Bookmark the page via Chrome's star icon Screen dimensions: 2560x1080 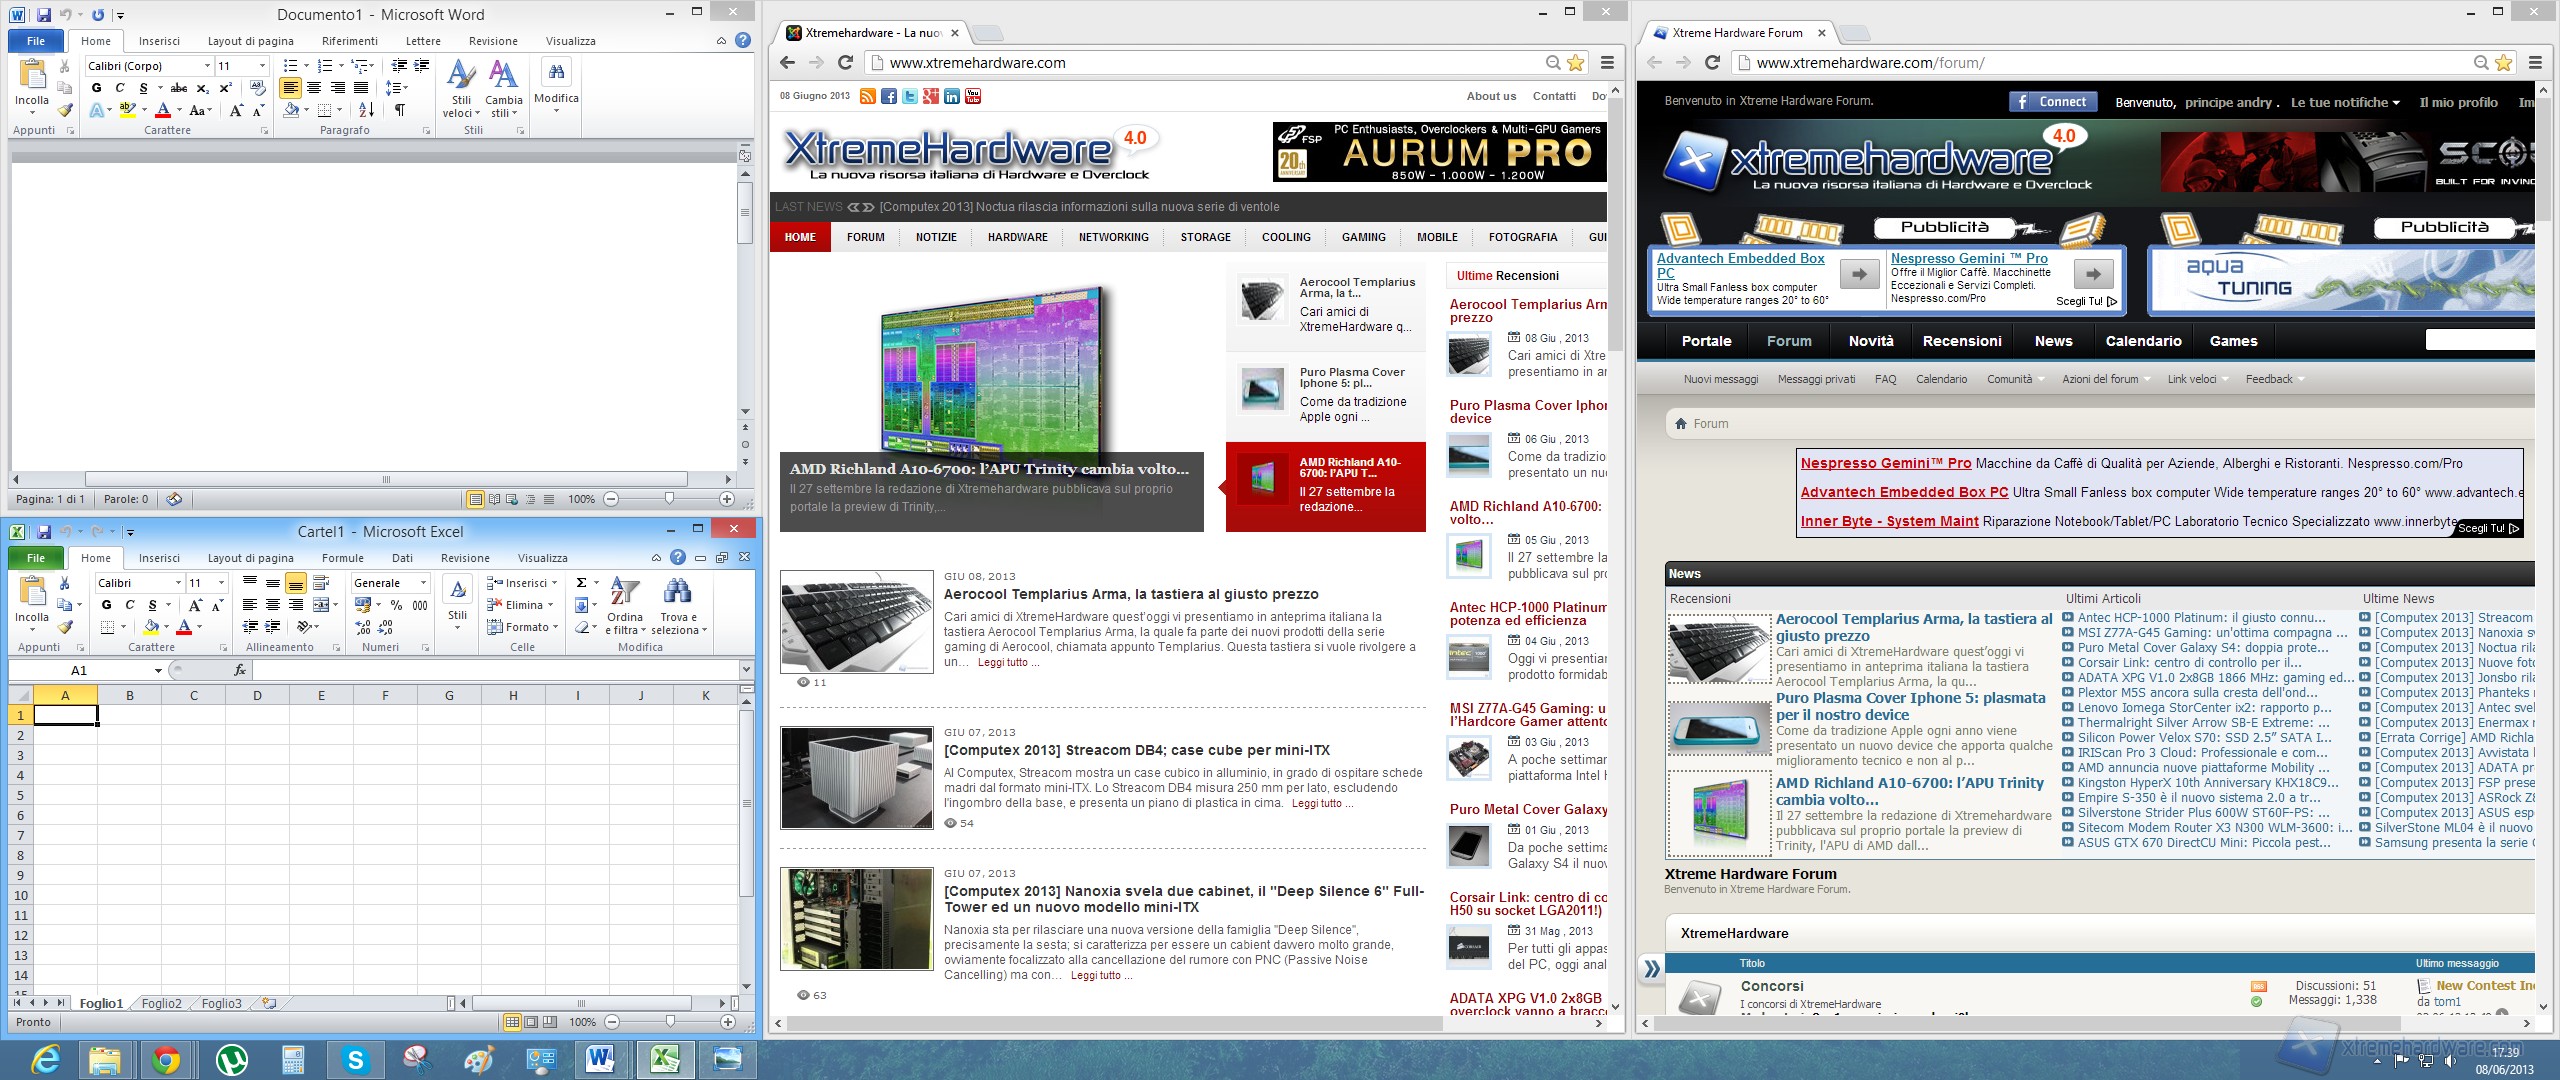pos(1575,62)
